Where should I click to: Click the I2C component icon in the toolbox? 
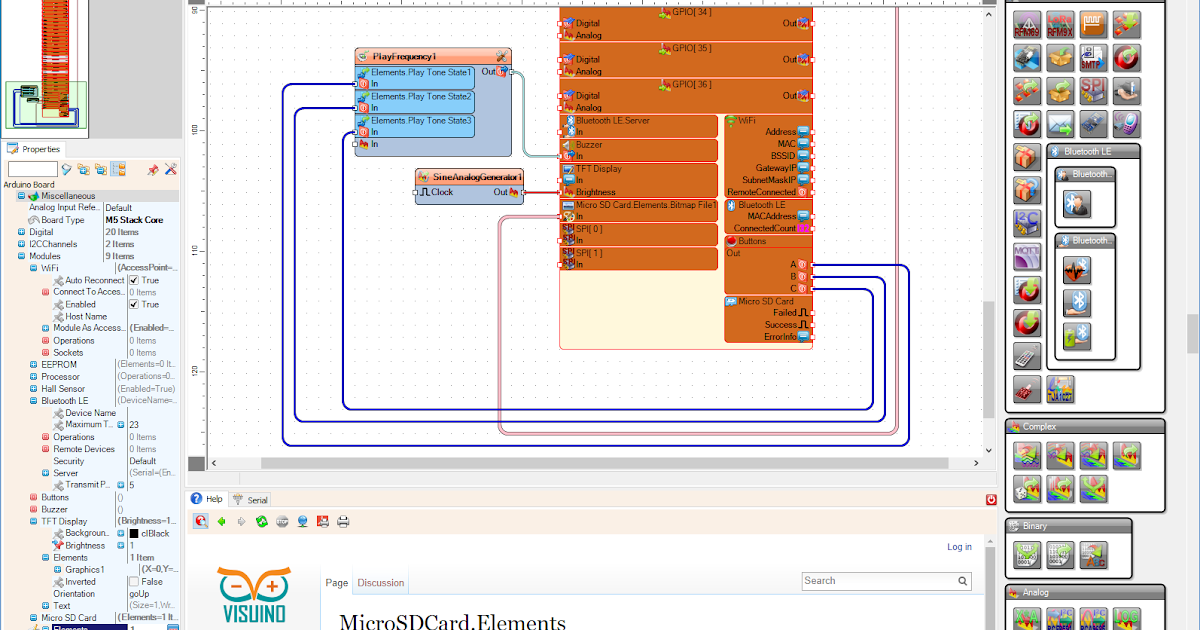tap(1027, 224)
